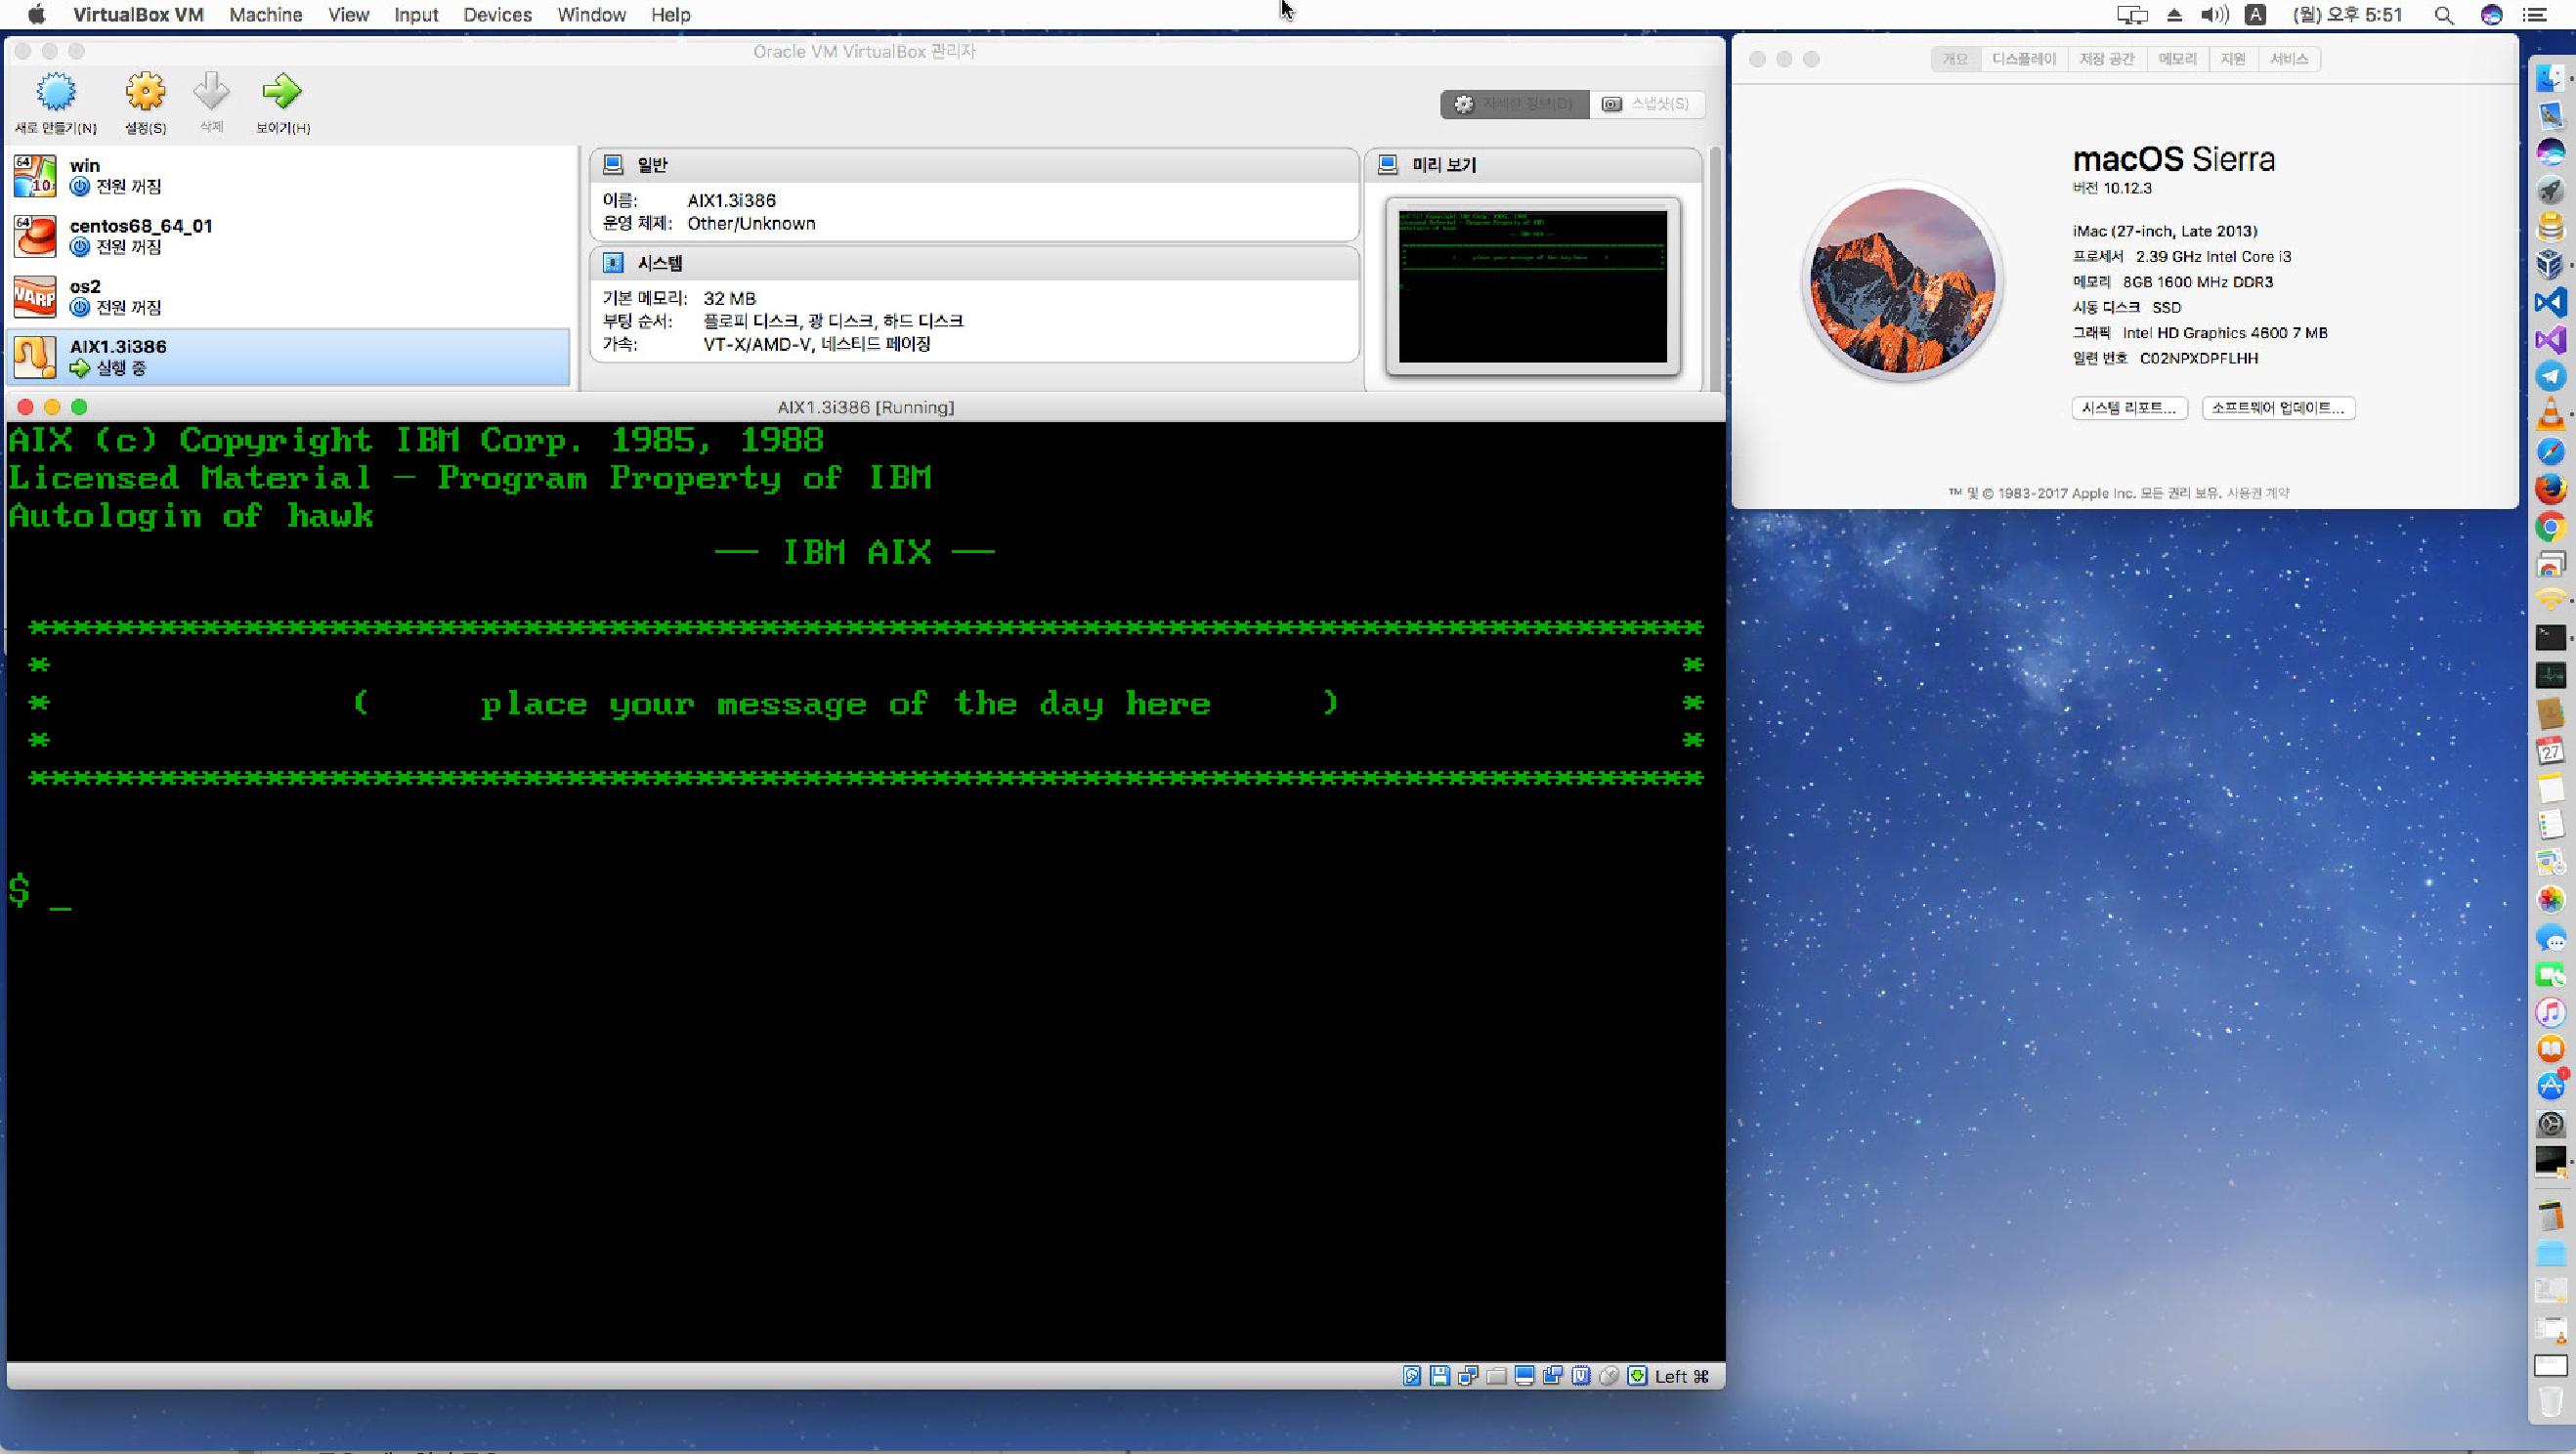
Task: Switch to the Displays (디스플레이) tab
Action: click(2023, 59)
